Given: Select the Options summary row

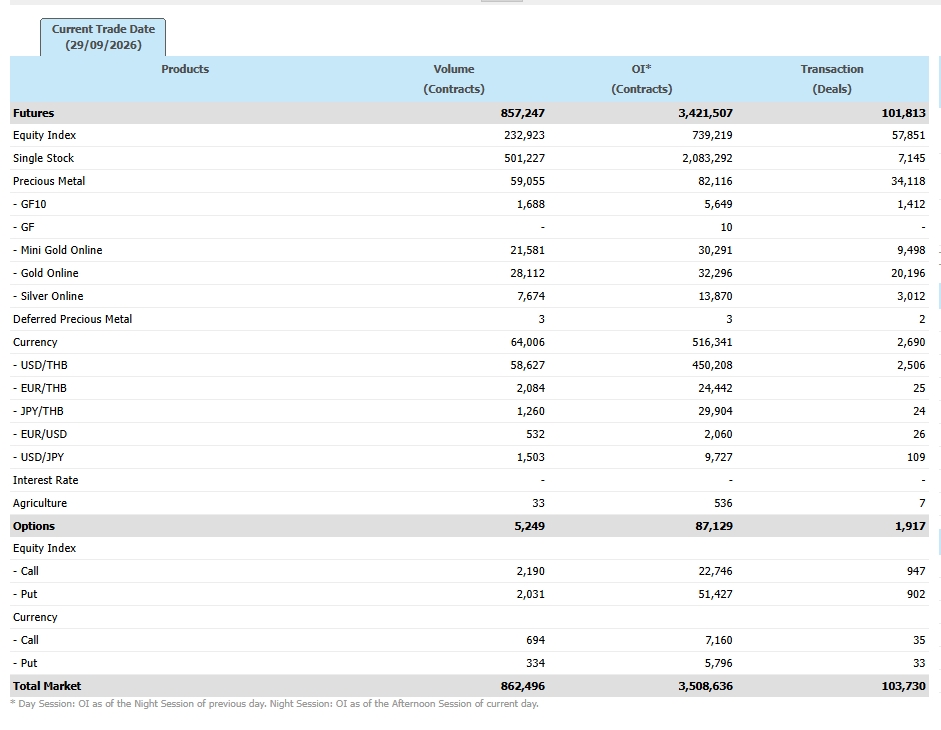Looking at the screenshot, I should (x=469, y=526).
